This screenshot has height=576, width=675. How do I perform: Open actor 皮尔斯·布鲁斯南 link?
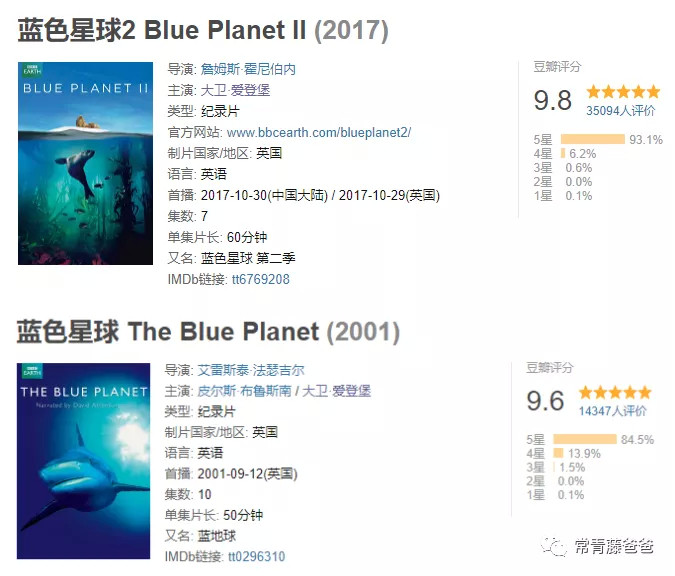tap(245, 390)
